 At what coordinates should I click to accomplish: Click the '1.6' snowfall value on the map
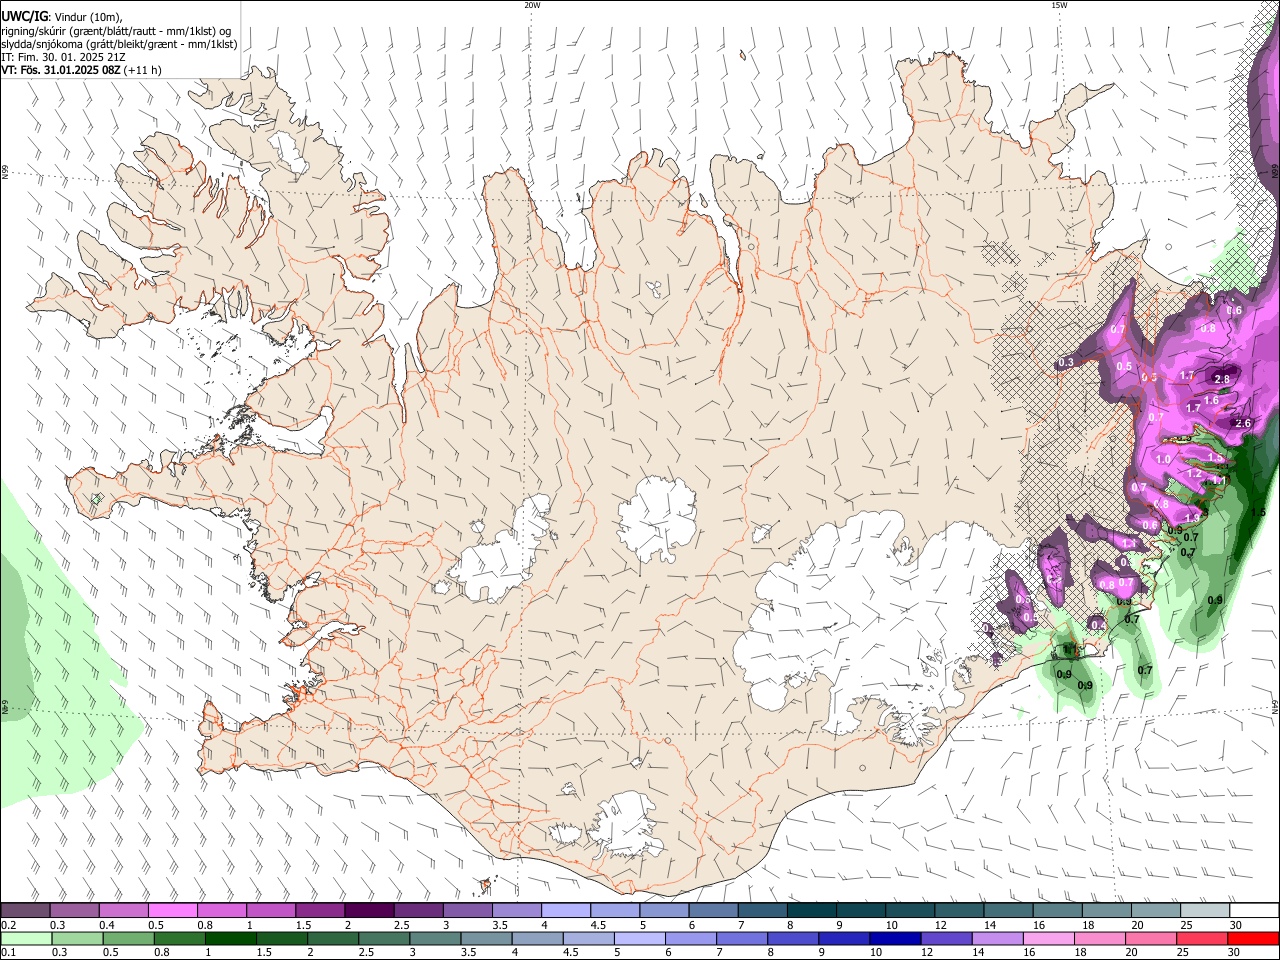(1211, 400)
